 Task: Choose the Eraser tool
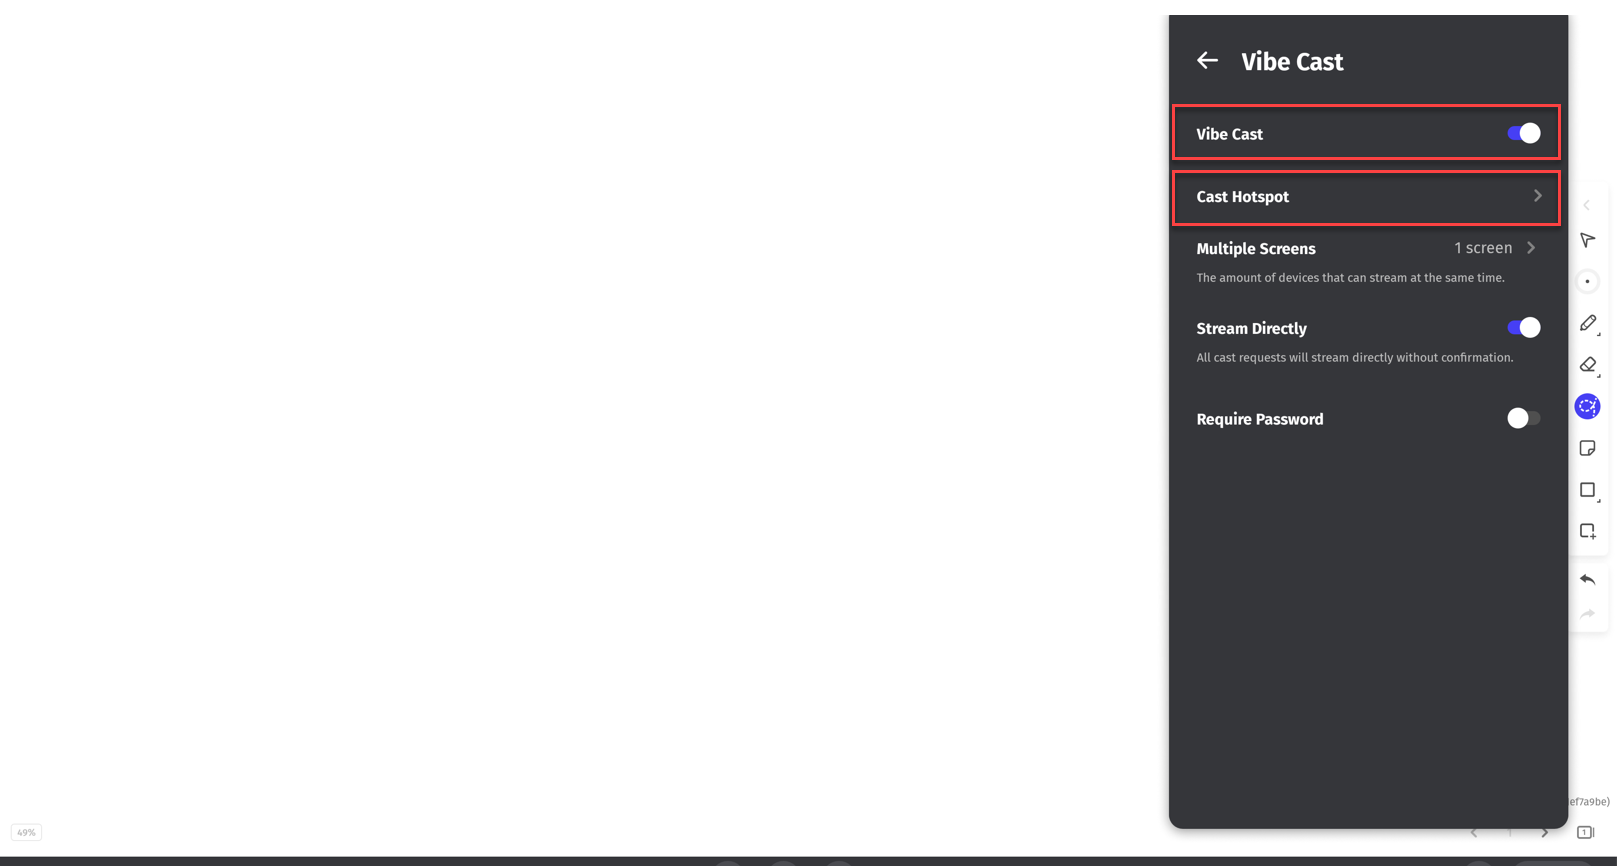coord(1587,365)
